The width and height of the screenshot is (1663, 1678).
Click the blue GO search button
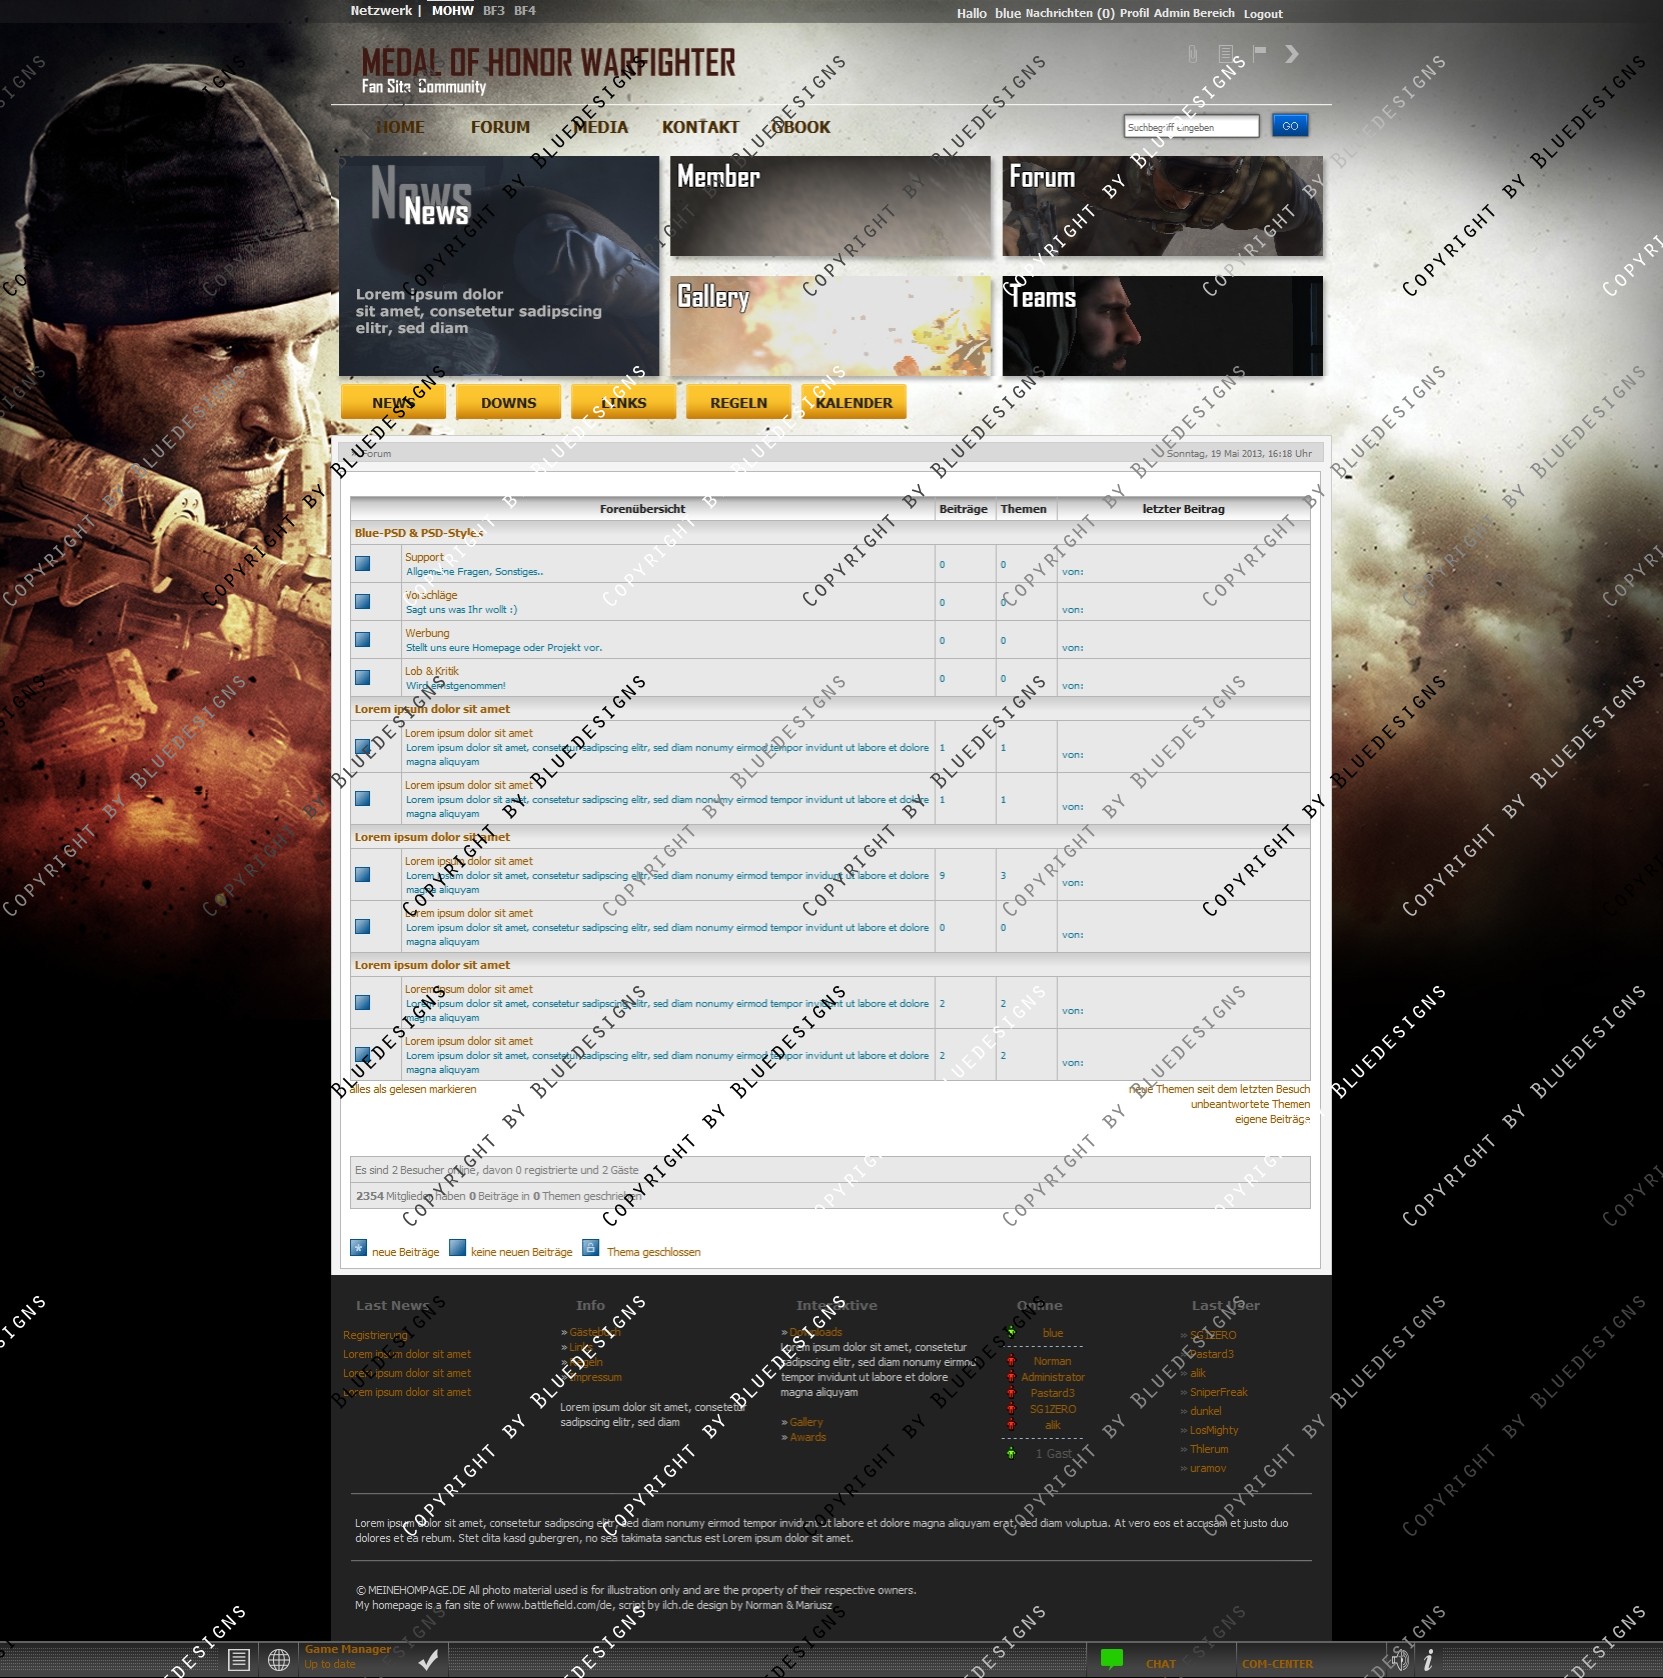tap(1290, 126)
